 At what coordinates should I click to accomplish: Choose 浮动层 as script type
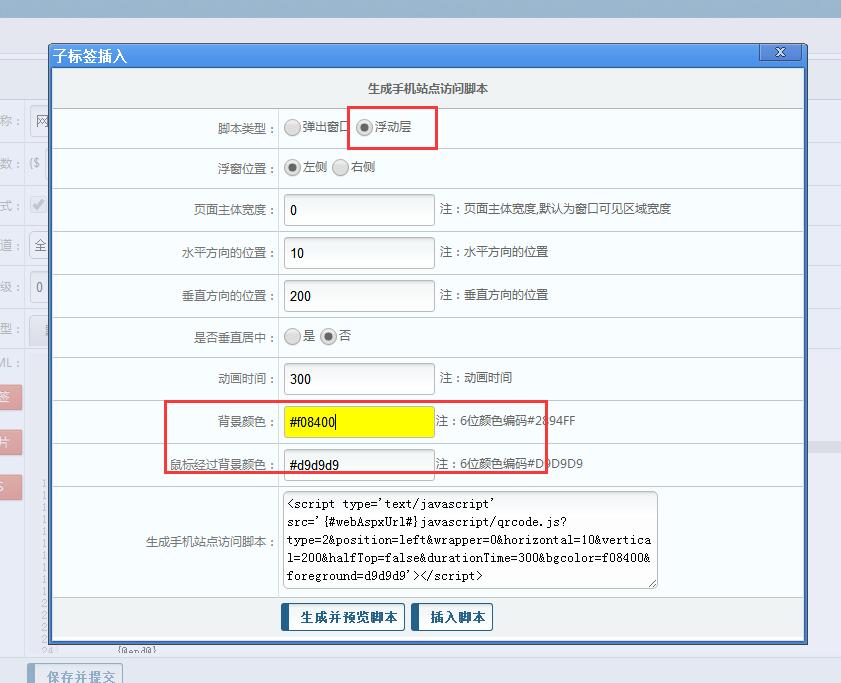point(365,128)
